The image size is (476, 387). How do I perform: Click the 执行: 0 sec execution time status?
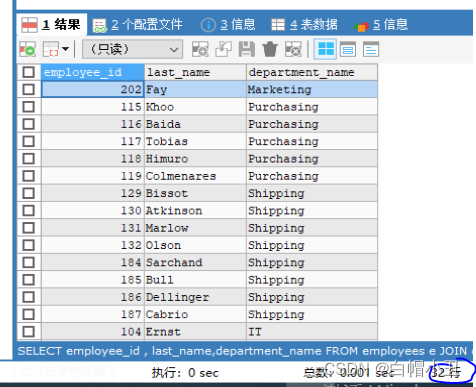point(185,373)
